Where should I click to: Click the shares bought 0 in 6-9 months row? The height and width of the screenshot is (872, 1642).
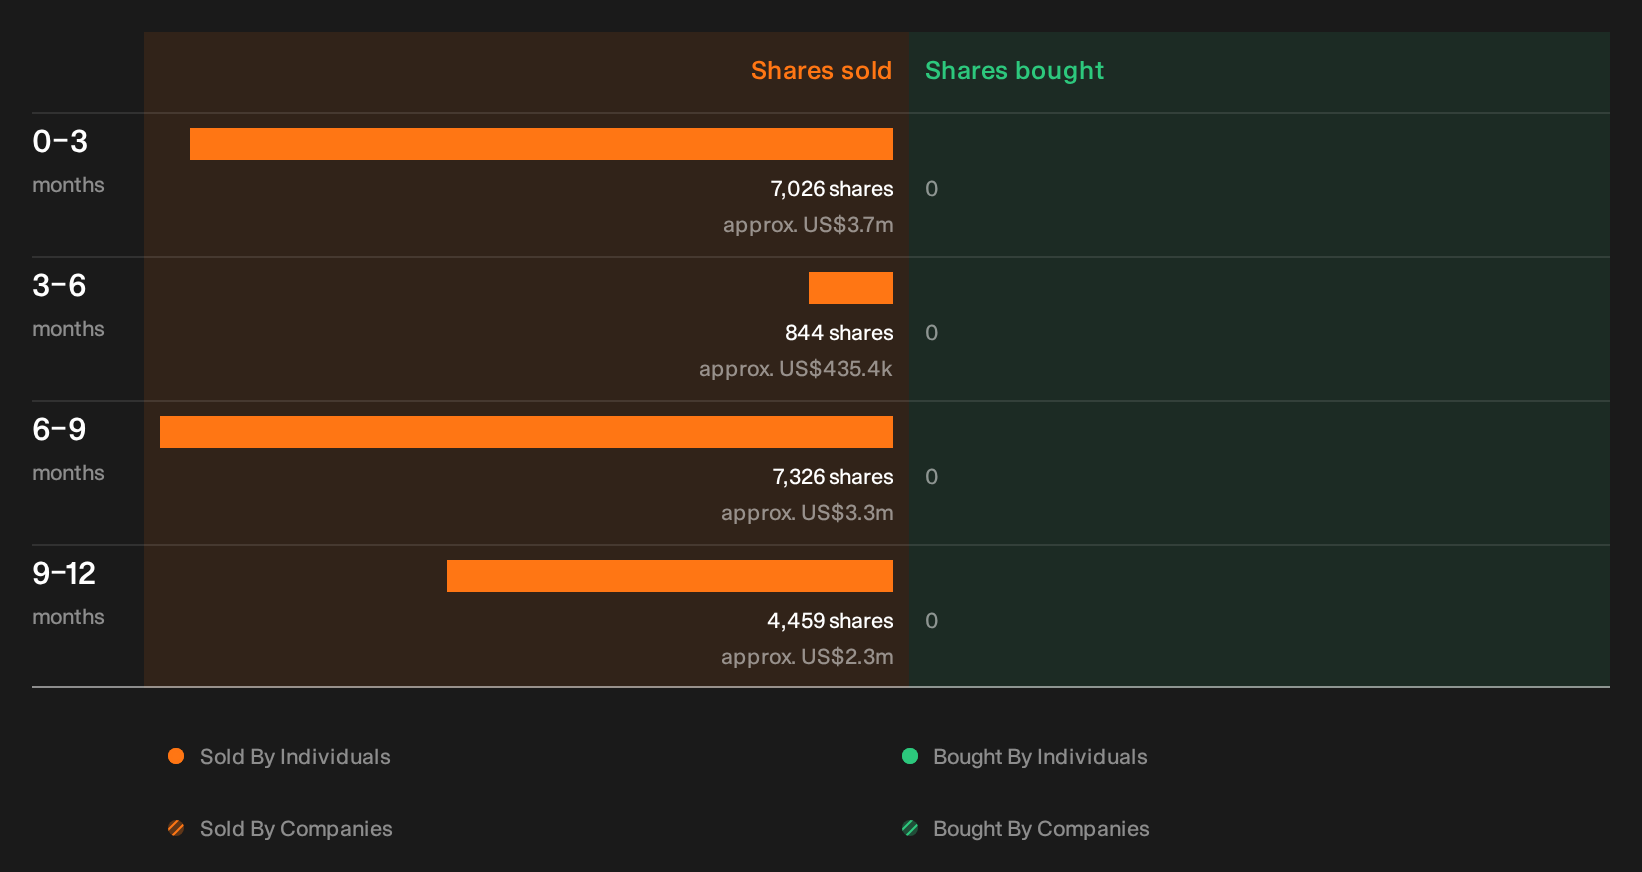[x=931, y=477]
